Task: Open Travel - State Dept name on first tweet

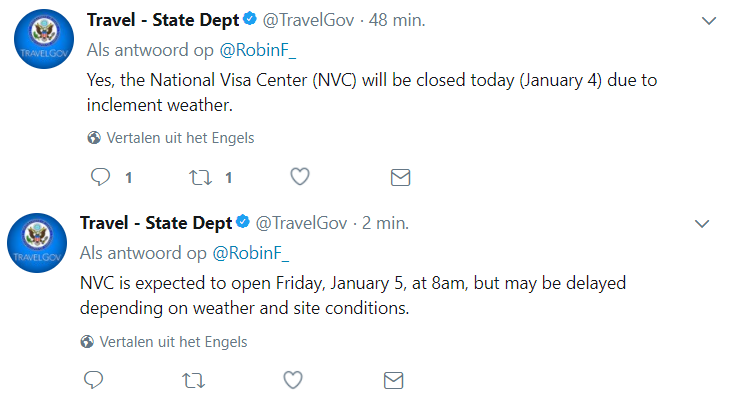Action: (163, 20)
